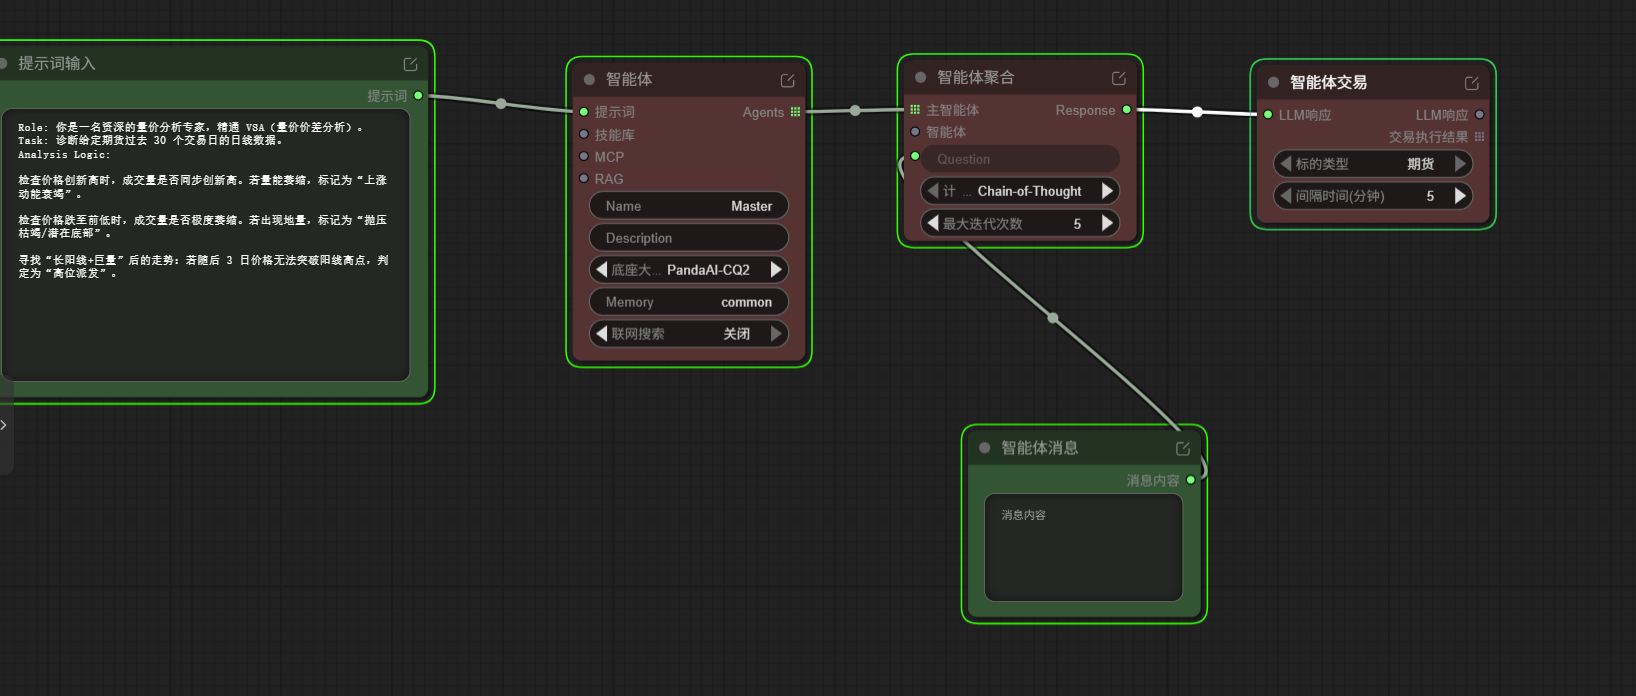Expand the left side panel arrow
This screenshot has height=696, width=1636.
[x=4, y=425]
